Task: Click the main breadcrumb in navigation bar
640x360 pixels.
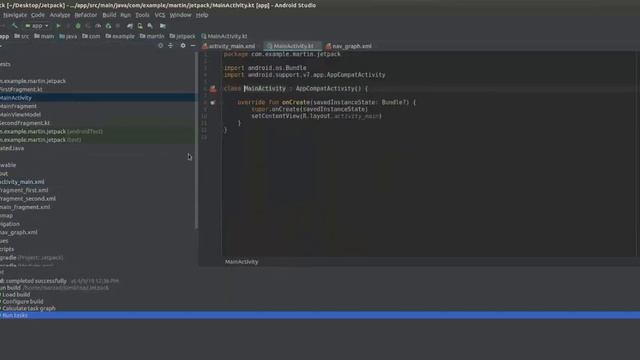Action: (44, 36)
